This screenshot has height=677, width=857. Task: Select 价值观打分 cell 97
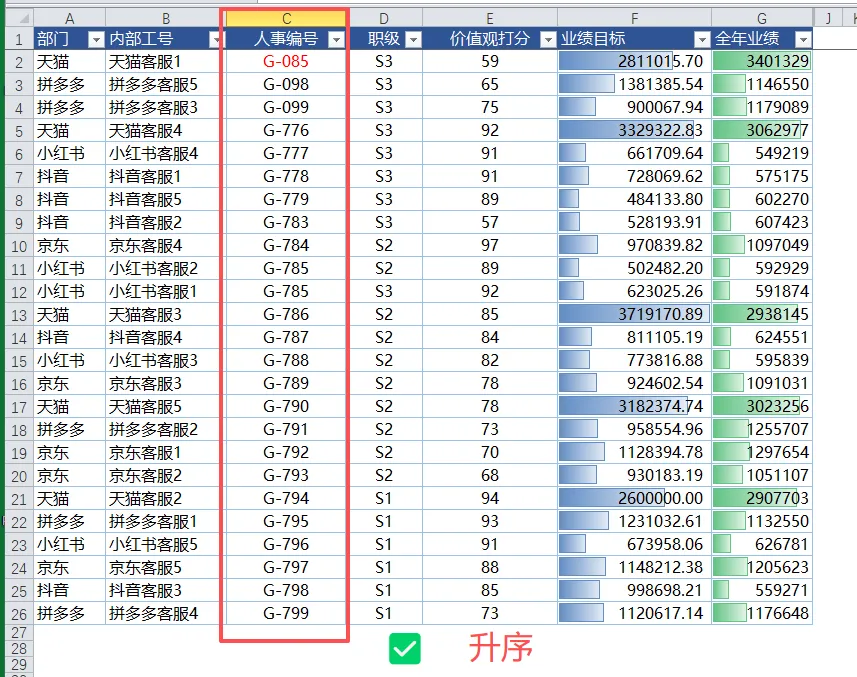pos(490,245)
